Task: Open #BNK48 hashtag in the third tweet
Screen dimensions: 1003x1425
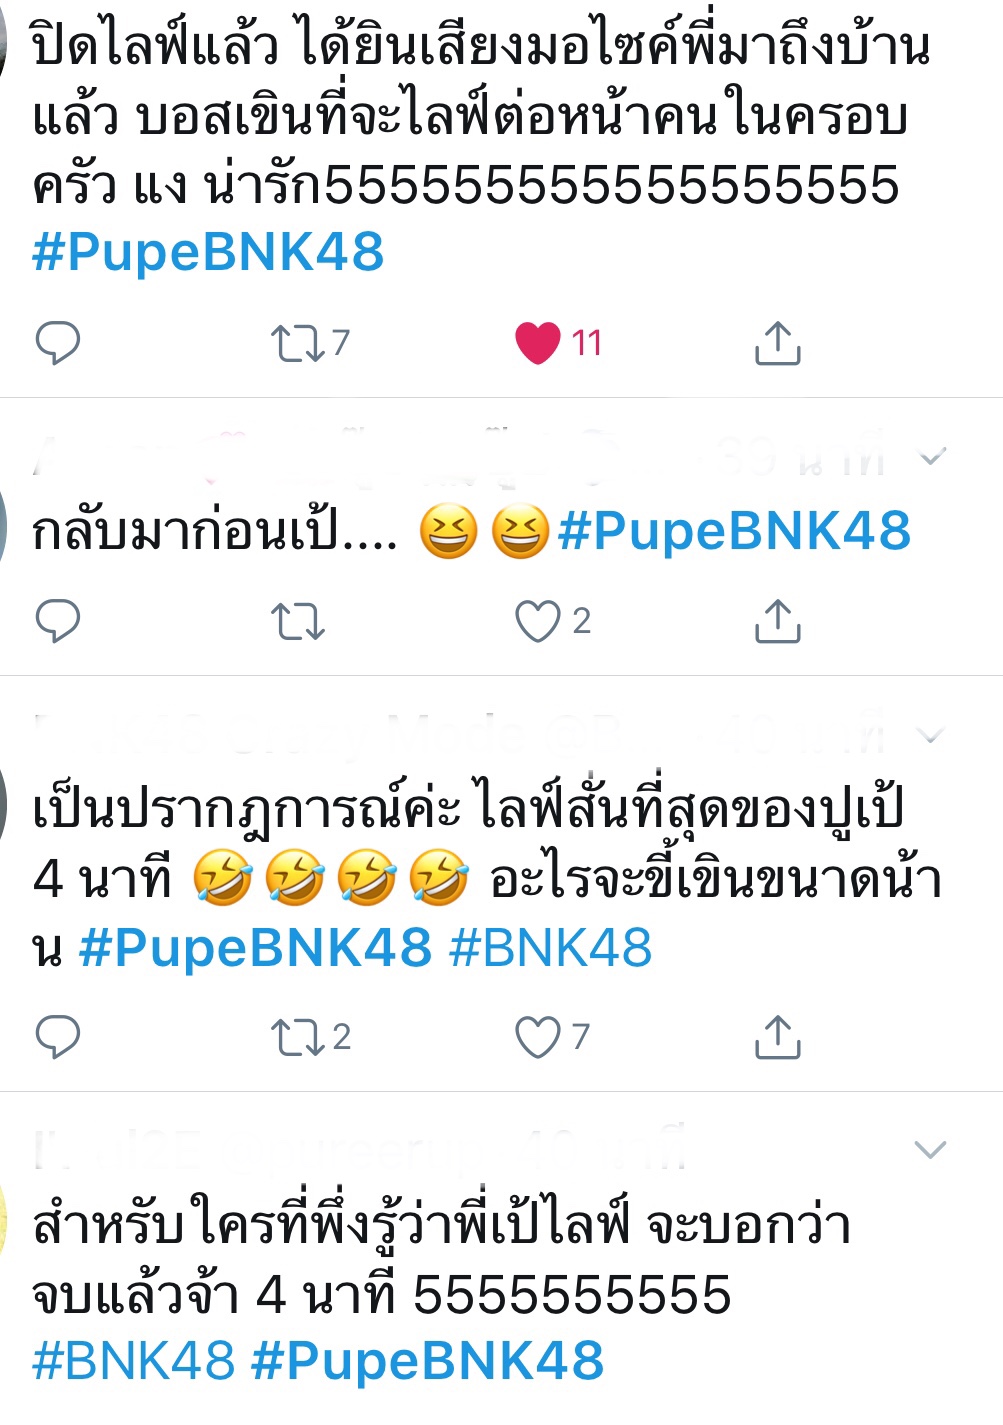Action: coord(551,947)
